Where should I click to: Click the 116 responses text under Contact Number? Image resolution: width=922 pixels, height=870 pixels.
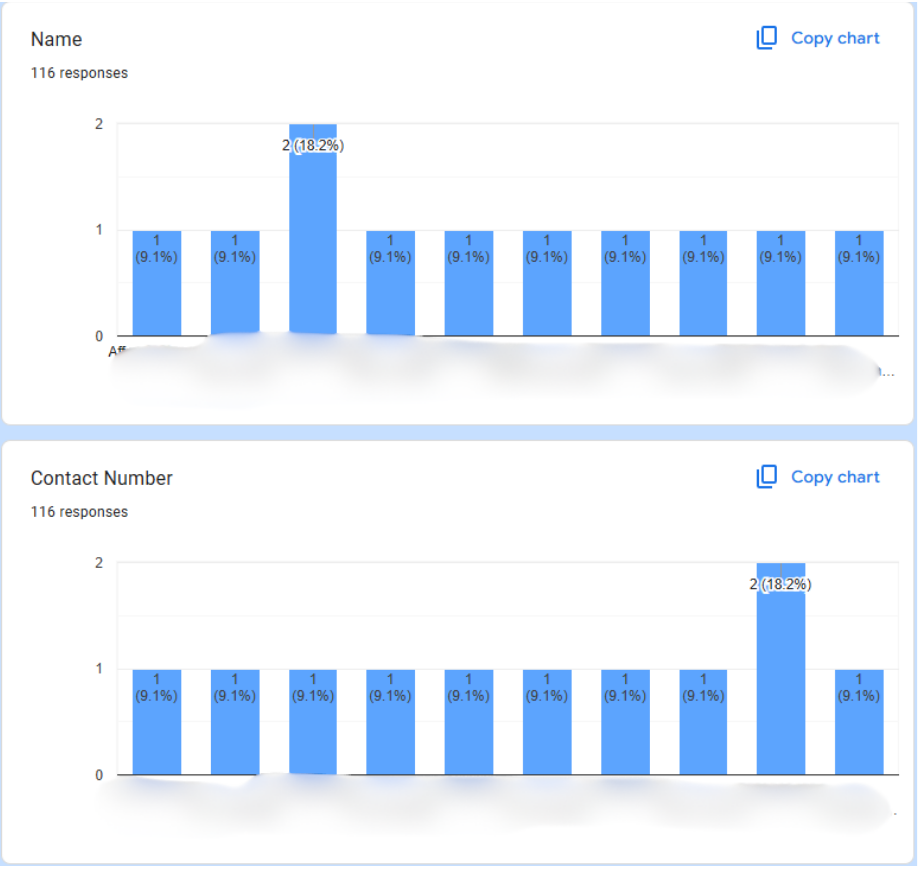[x=79, y=512]
